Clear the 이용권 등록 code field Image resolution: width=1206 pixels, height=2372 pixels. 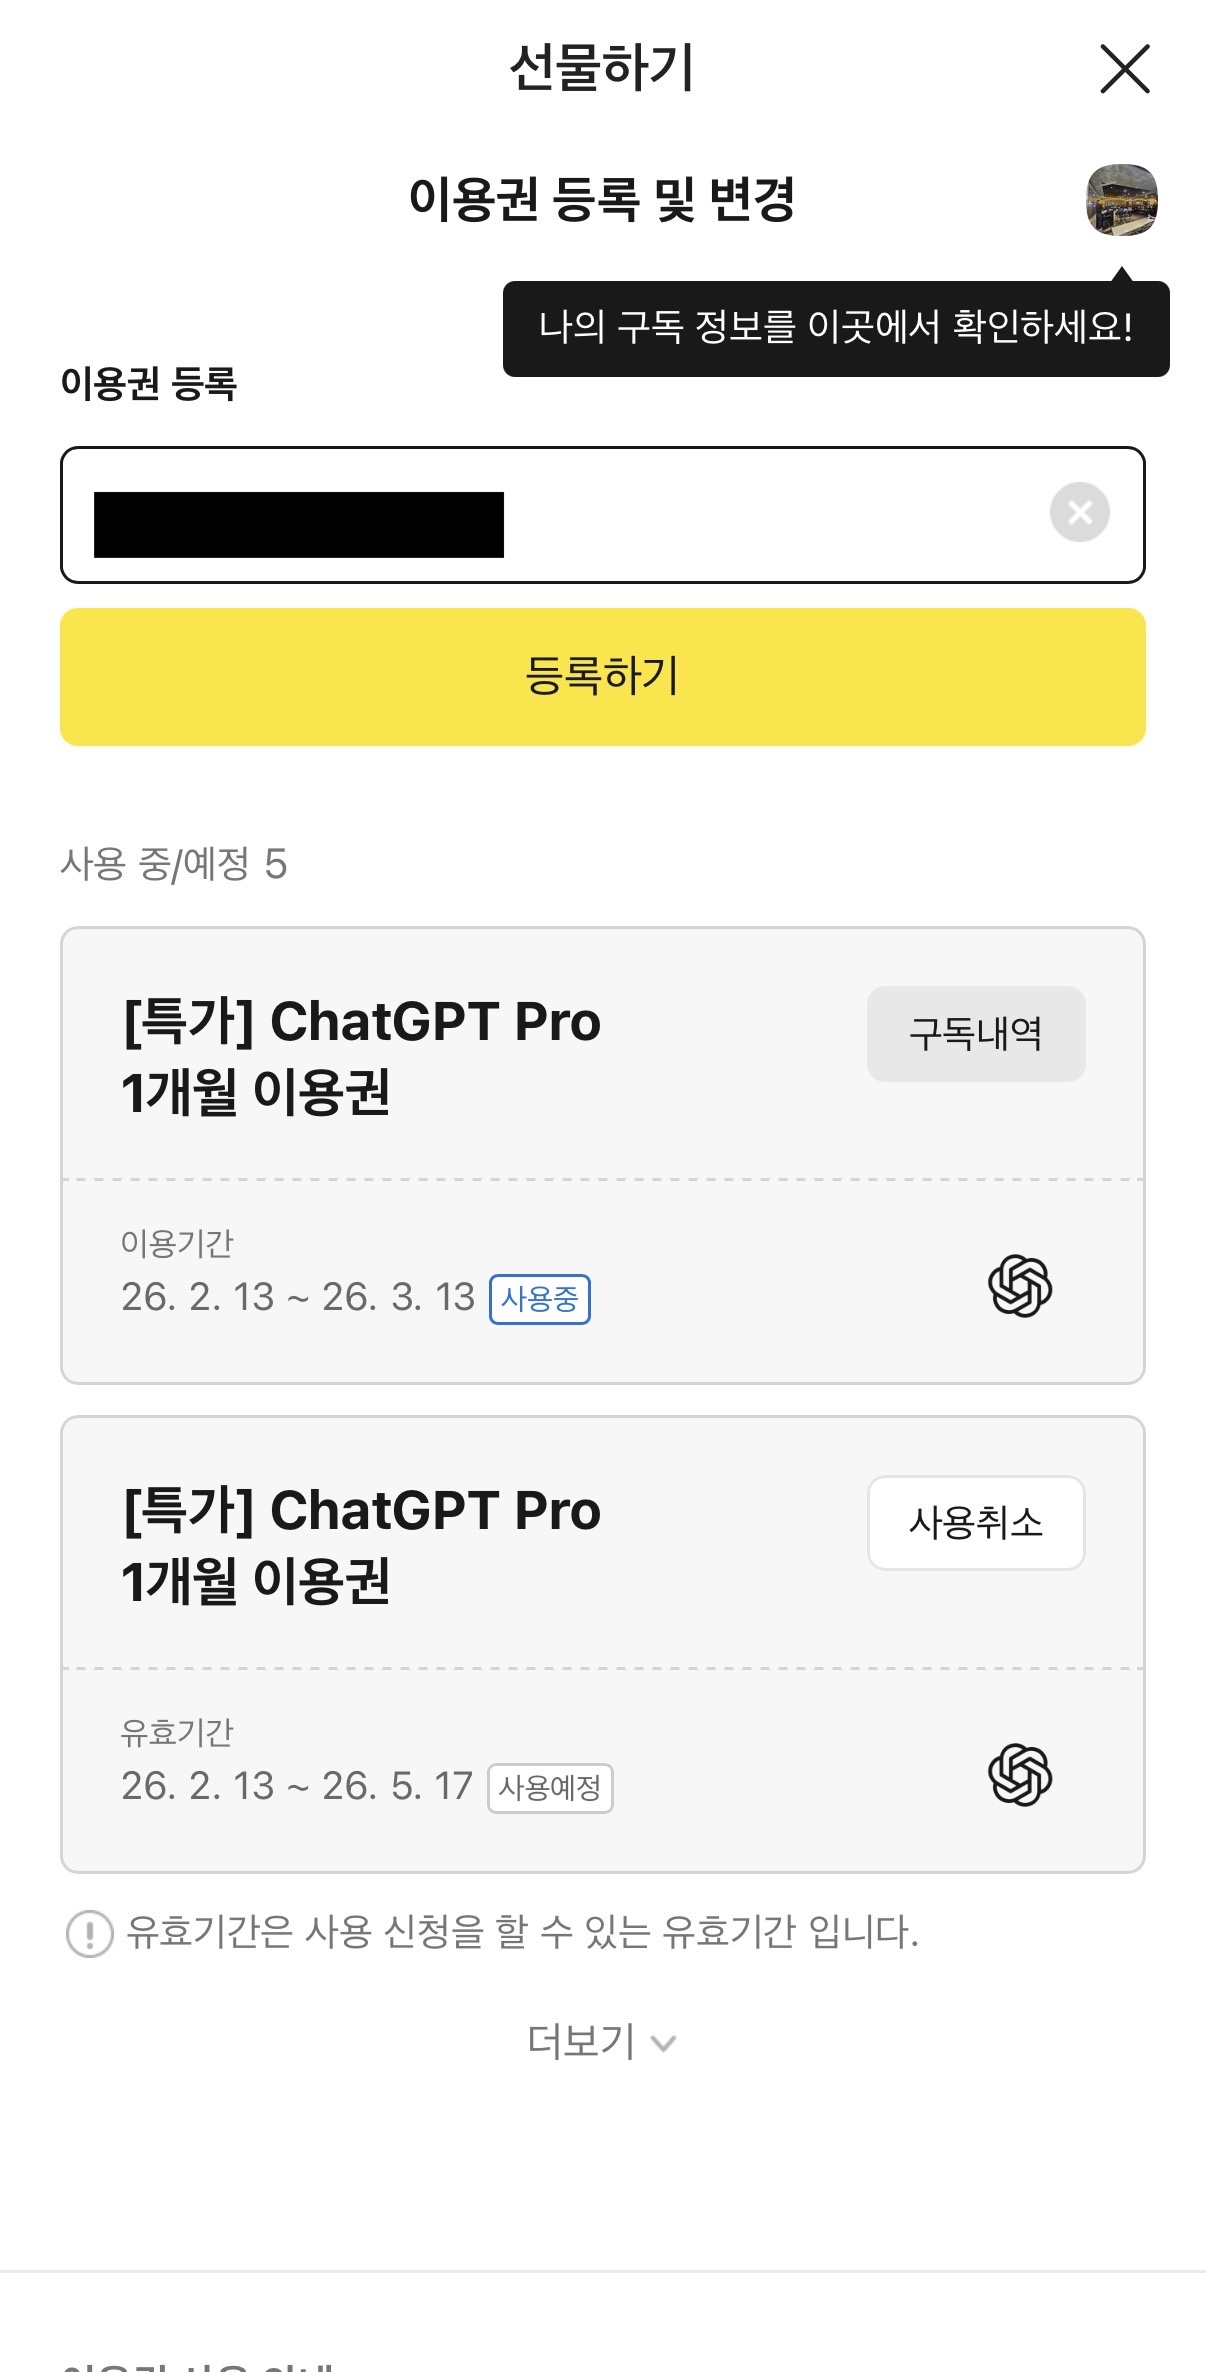[1079, 513]
